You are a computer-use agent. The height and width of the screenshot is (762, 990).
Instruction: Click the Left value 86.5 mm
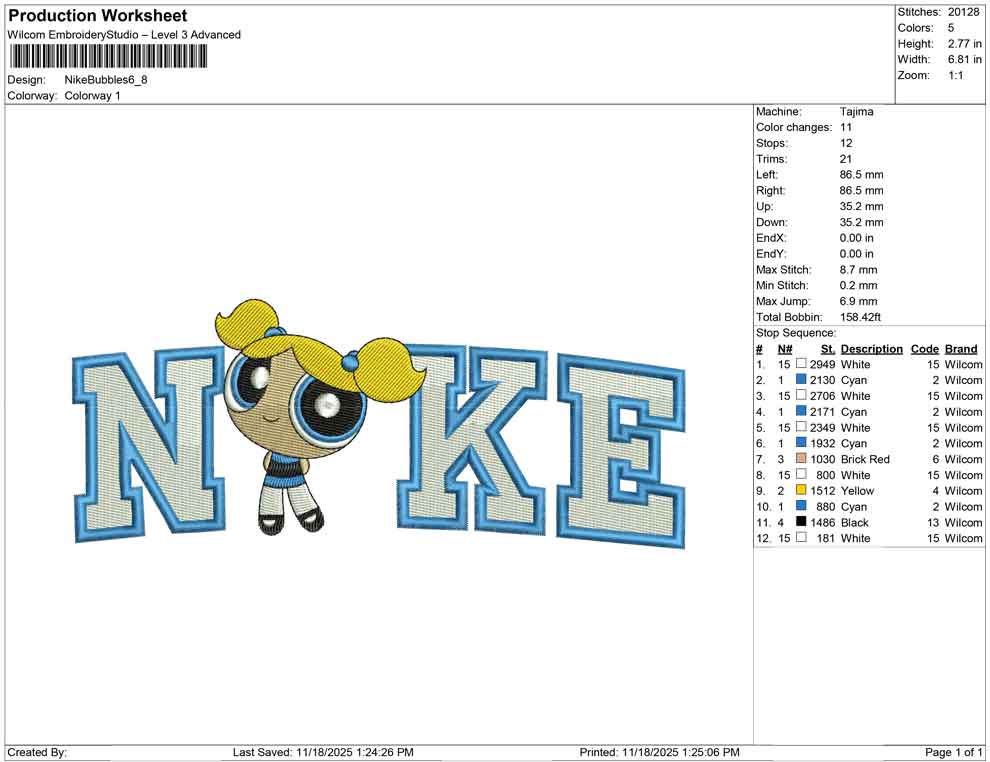coord(861,175)
